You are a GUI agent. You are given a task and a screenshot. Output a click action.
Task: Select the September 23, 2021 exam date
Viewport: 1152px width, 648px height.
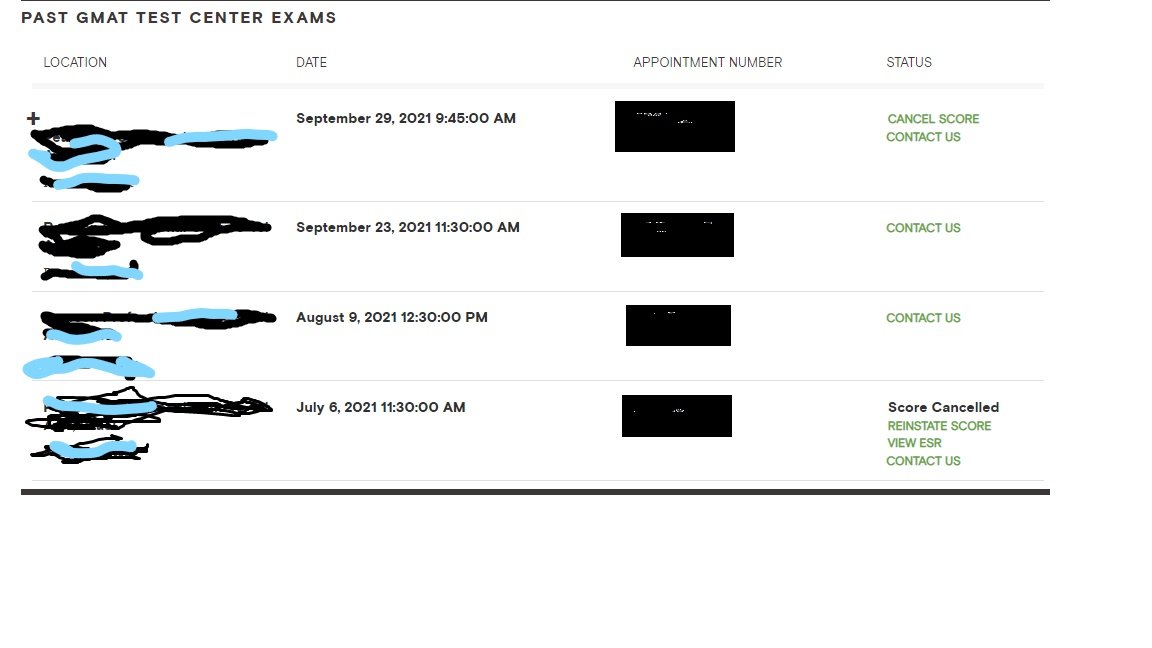408,227
